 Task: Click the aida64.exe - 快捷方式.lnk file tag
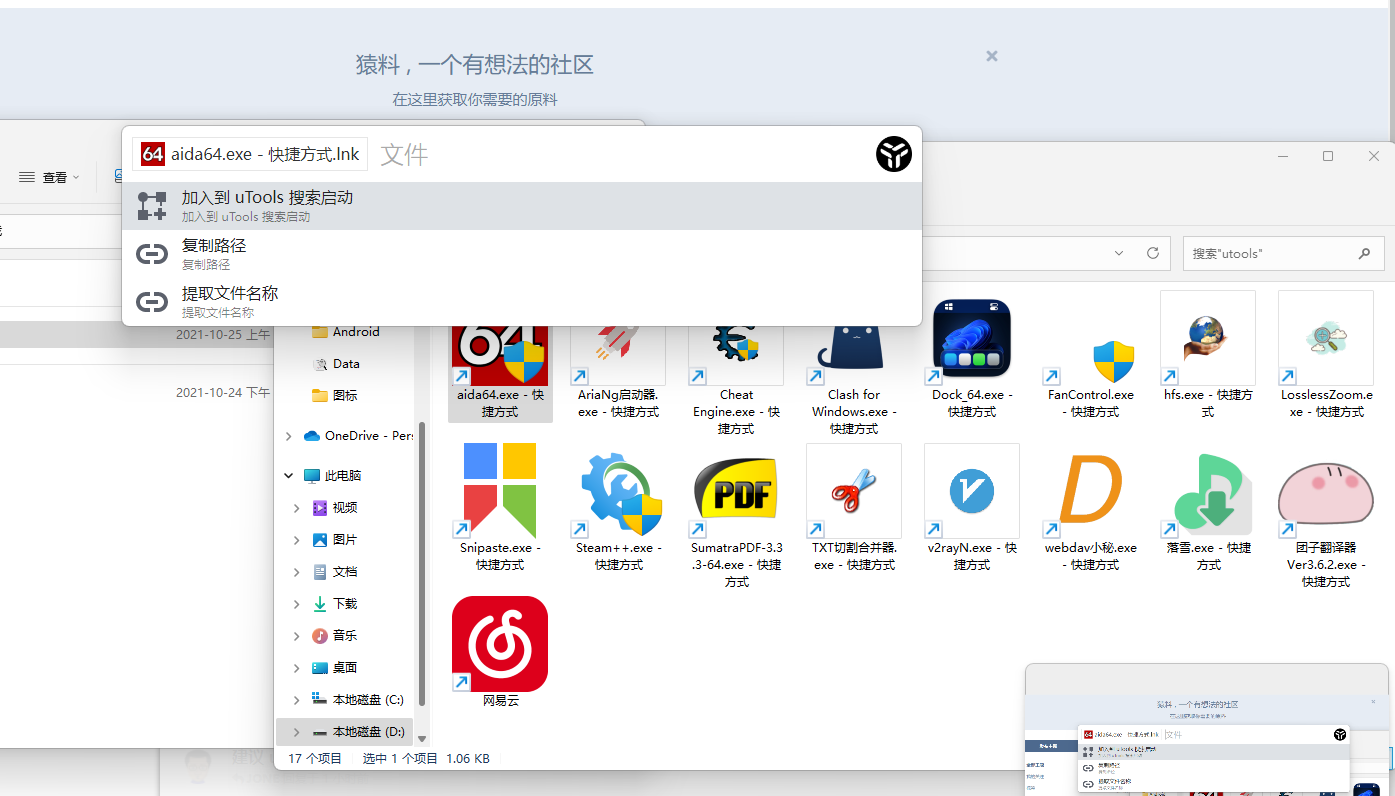click(x=250, y=154)
